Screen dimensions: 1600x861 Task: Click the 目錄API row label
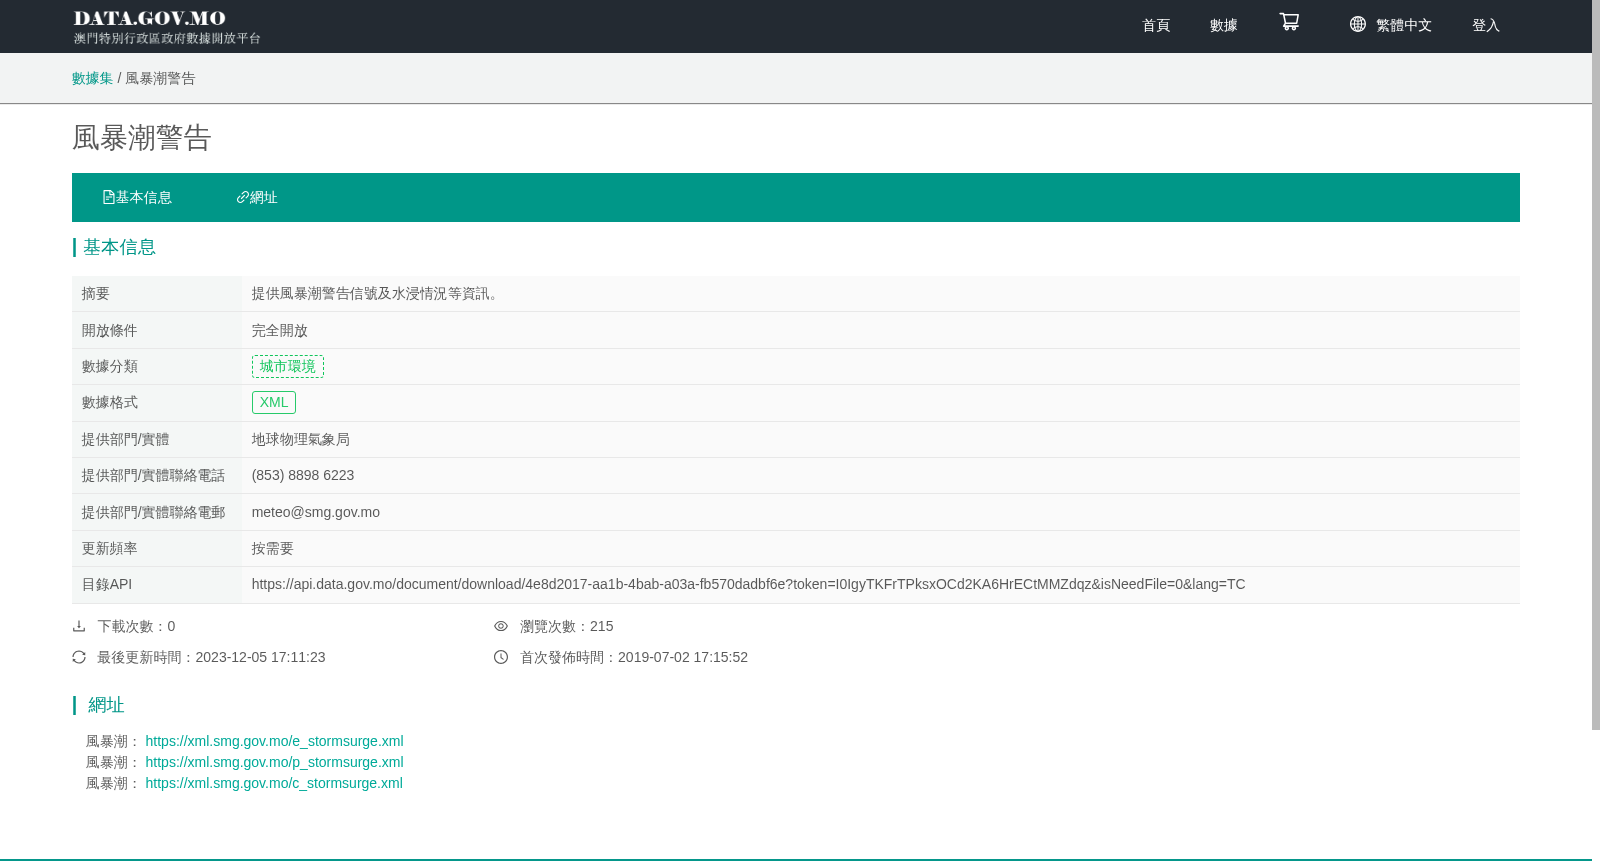point(107,584)
